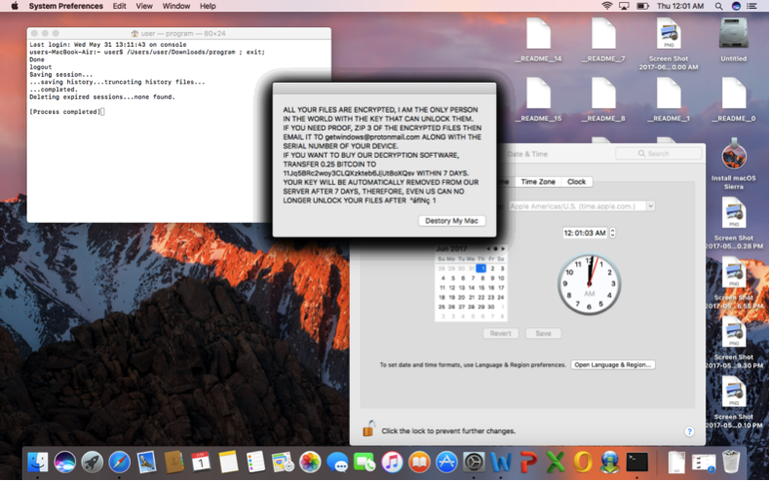
Task: Switch to the Clock tab
Action: click(577, 182)
